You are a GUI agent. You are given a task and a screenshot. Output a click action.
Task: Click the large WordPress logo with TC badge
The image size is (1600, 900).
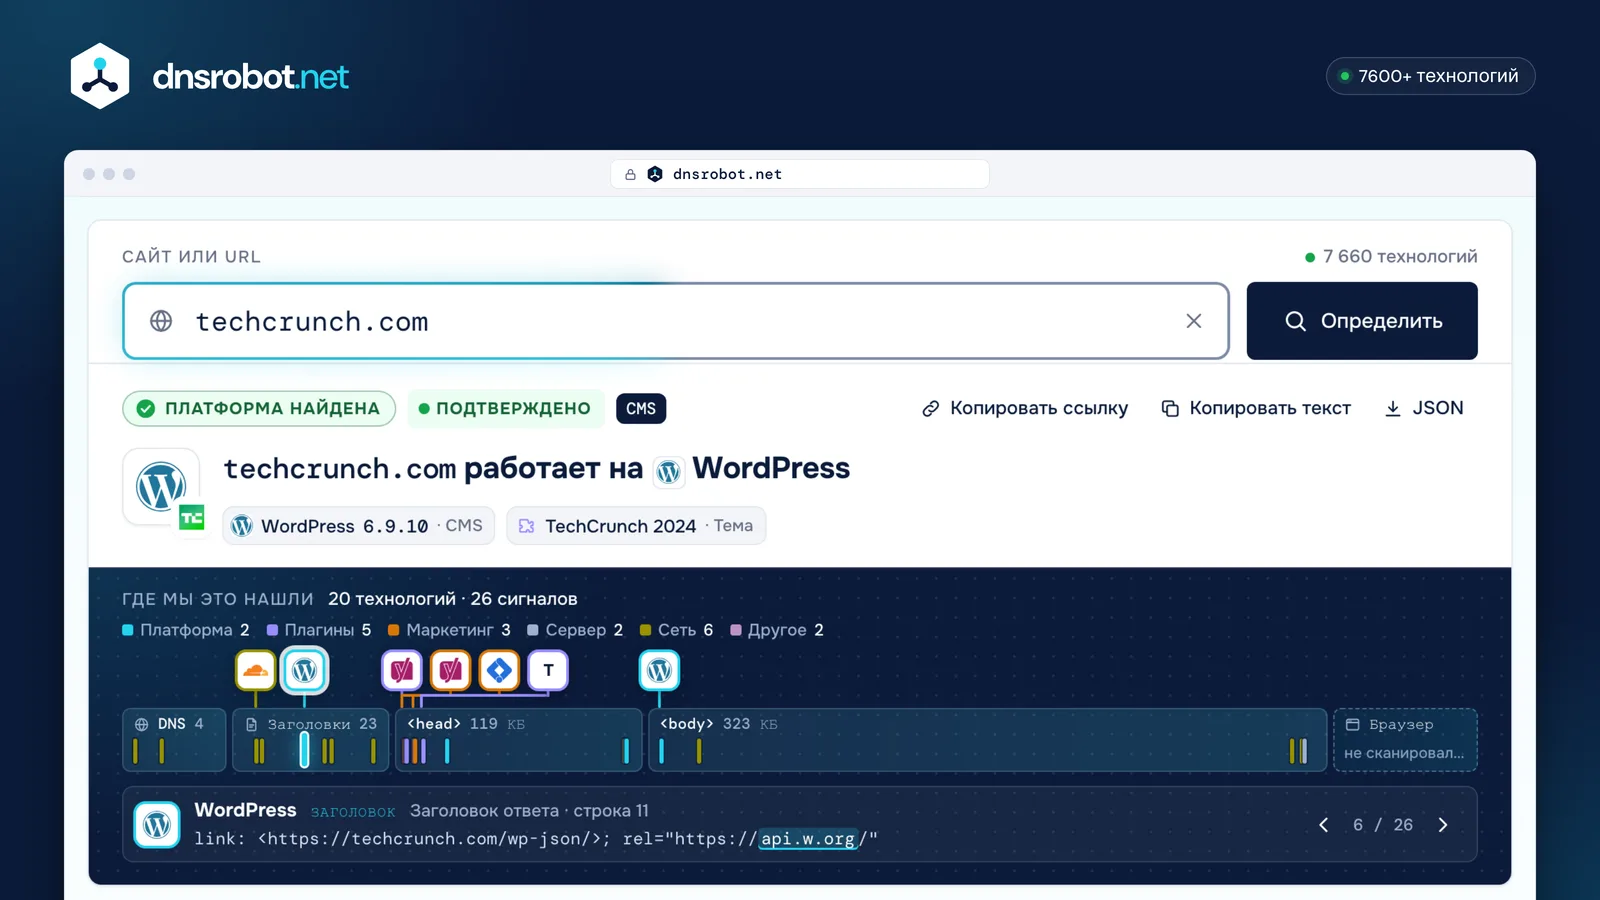(x=162, y=487)
